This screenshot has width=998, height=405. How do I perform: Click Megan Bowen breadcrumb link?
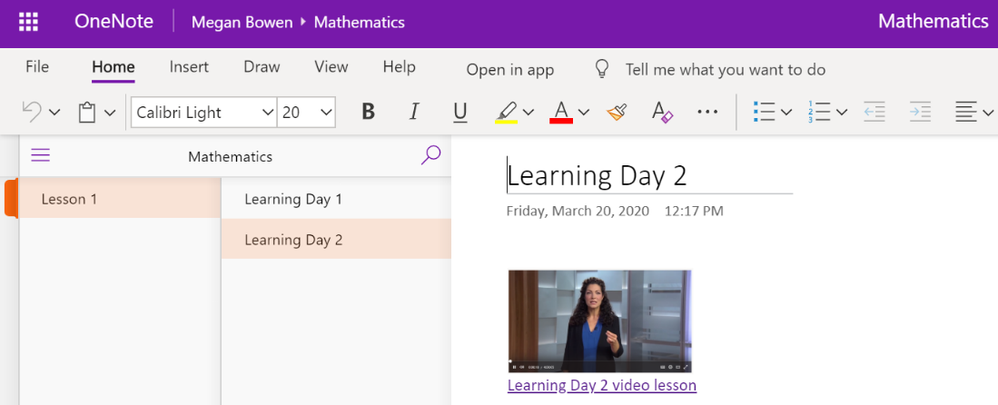[x=242, y=22]
